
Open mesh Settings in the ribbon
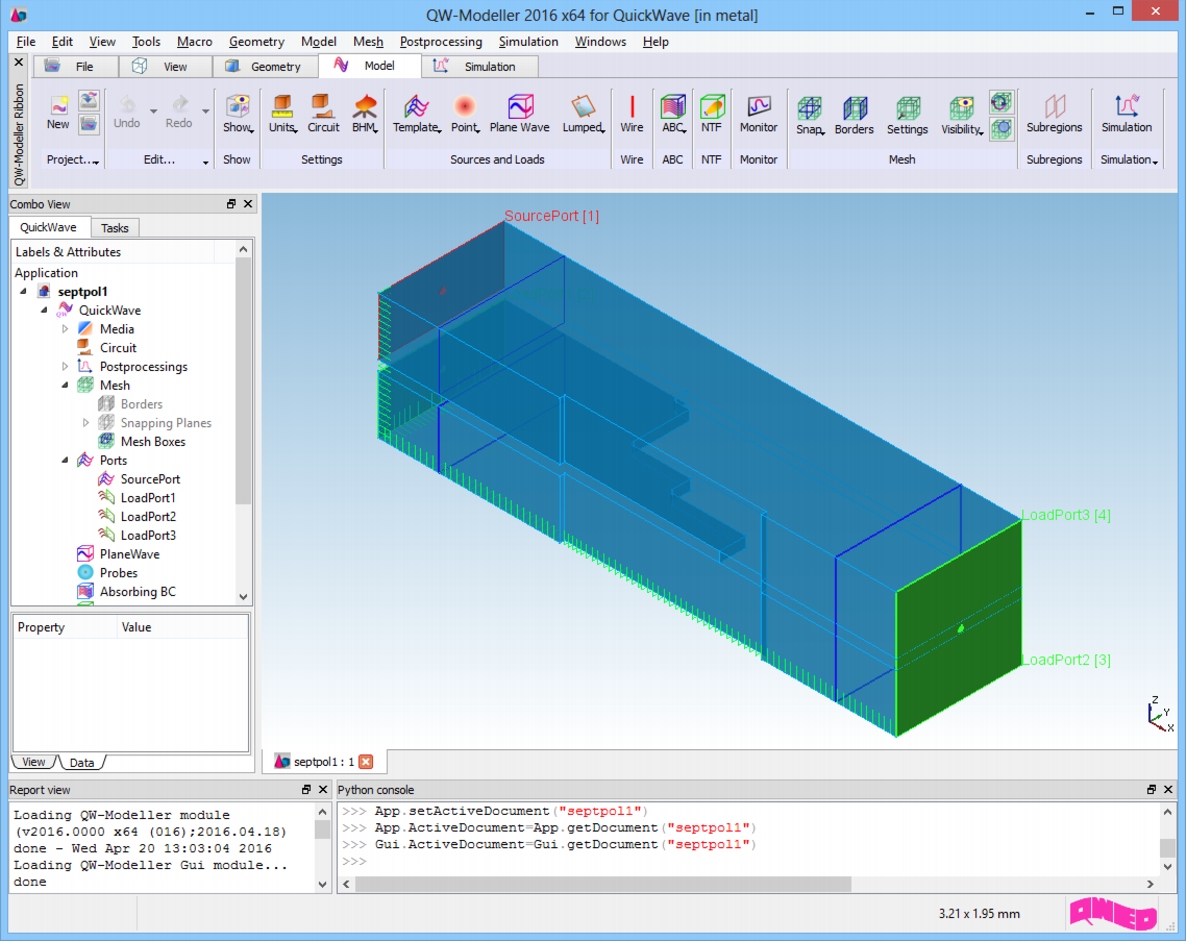click(907, 115)
